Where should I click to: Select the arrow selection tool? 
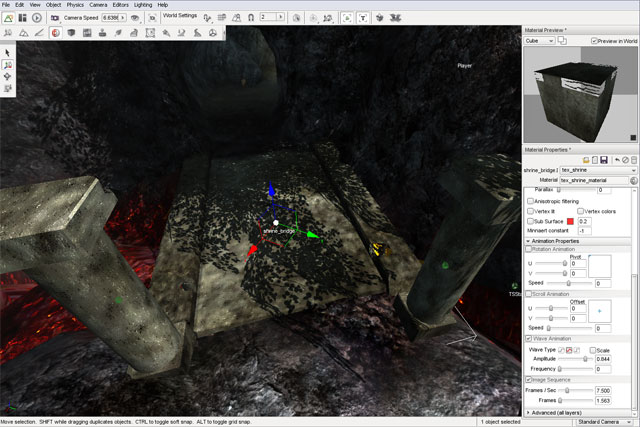[x=8, y=51]
